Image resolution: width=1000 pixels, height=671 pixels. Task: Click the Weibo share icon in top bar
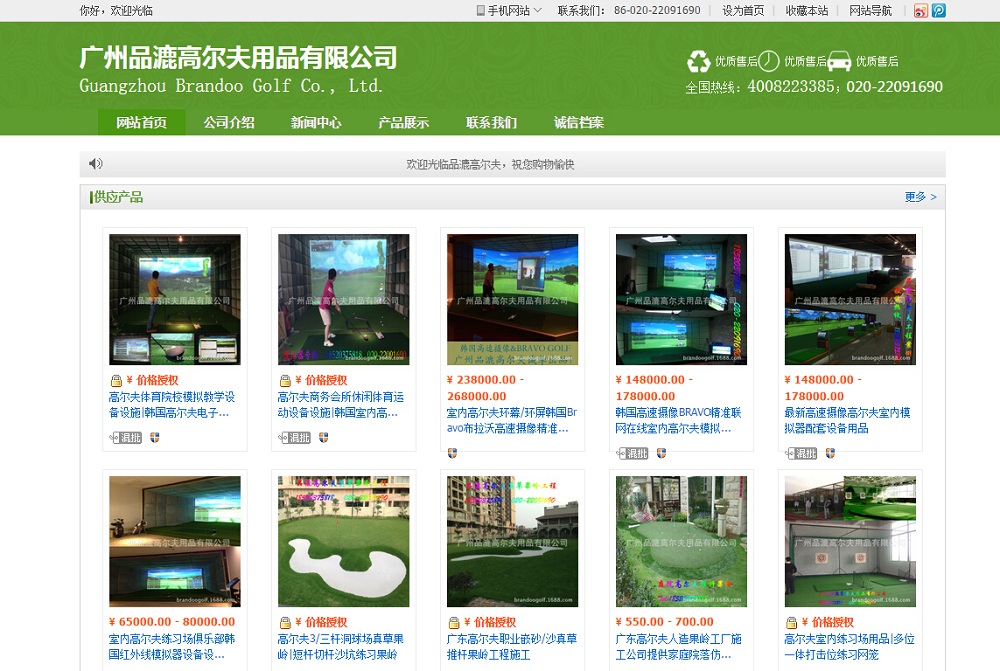tap(920, 10)
